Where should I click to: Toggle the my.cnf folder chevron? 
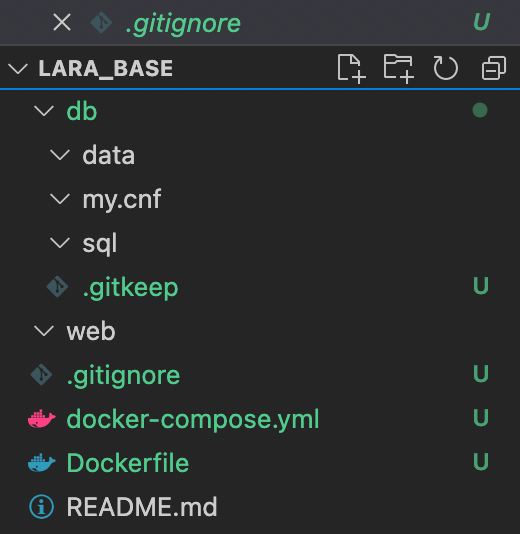coord(60,199)
